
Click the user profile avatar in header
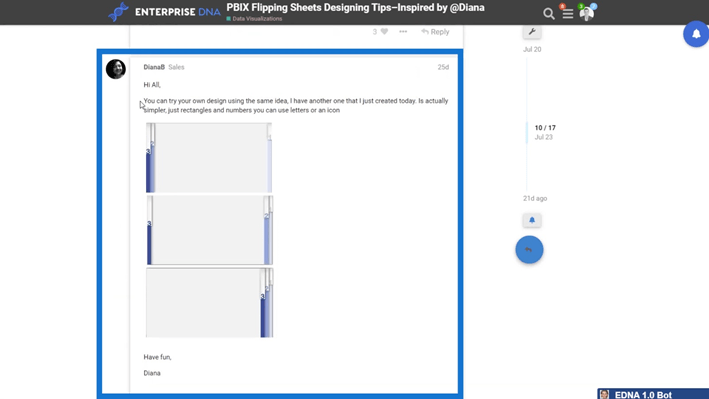pyautogui.click(x=586, y=14)
